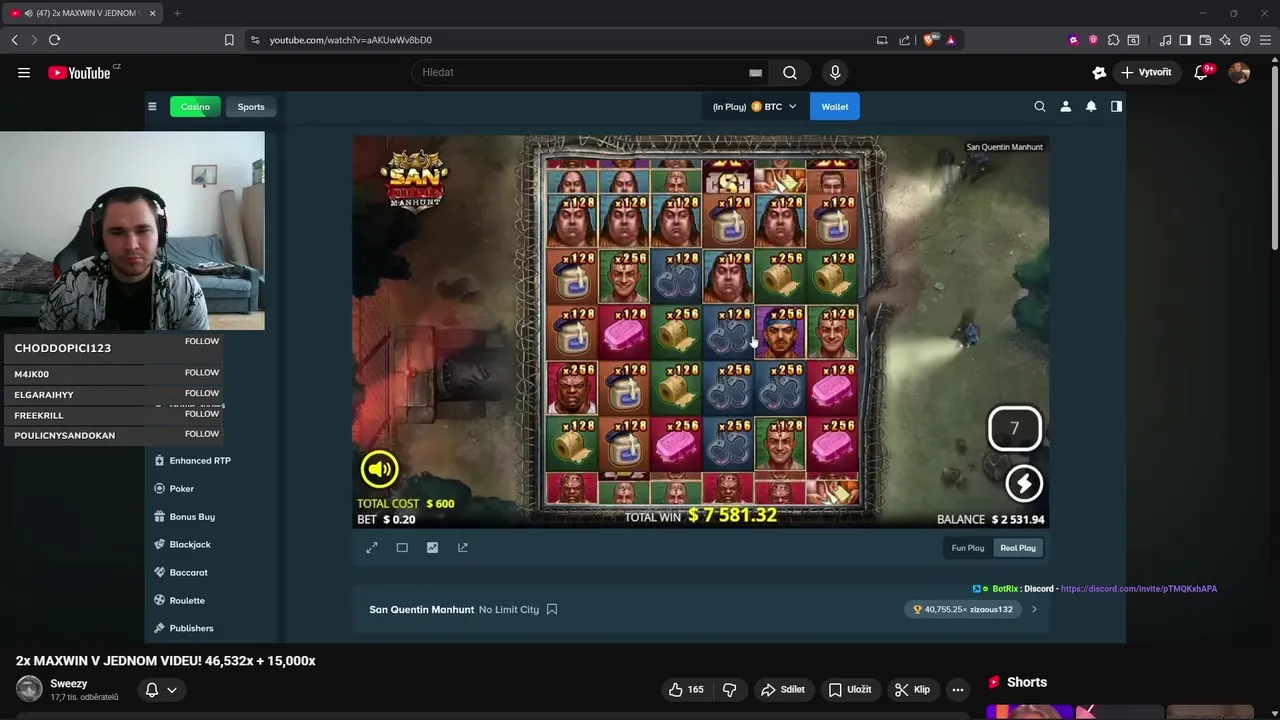The width and height of the screenshot is (1280, 720).
Task: Switch to Real Play mode
Action: [x=1018, y=548]
